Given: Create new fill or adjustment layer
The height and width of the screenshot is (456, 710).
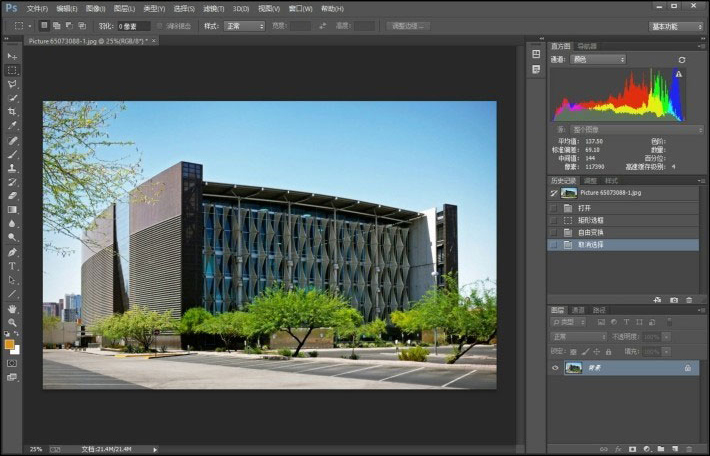Looking at the screenshot, I should [647, 449].
